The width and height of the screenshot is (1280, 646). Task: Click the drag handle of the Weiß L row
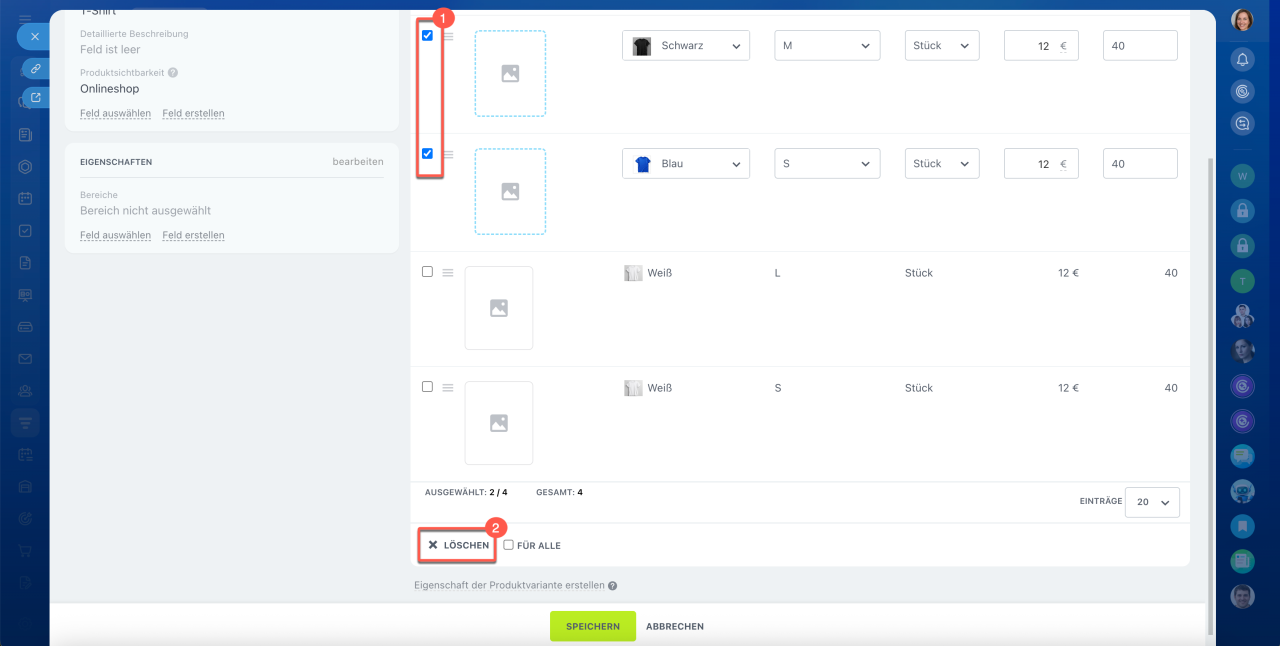tap(448, 272)
